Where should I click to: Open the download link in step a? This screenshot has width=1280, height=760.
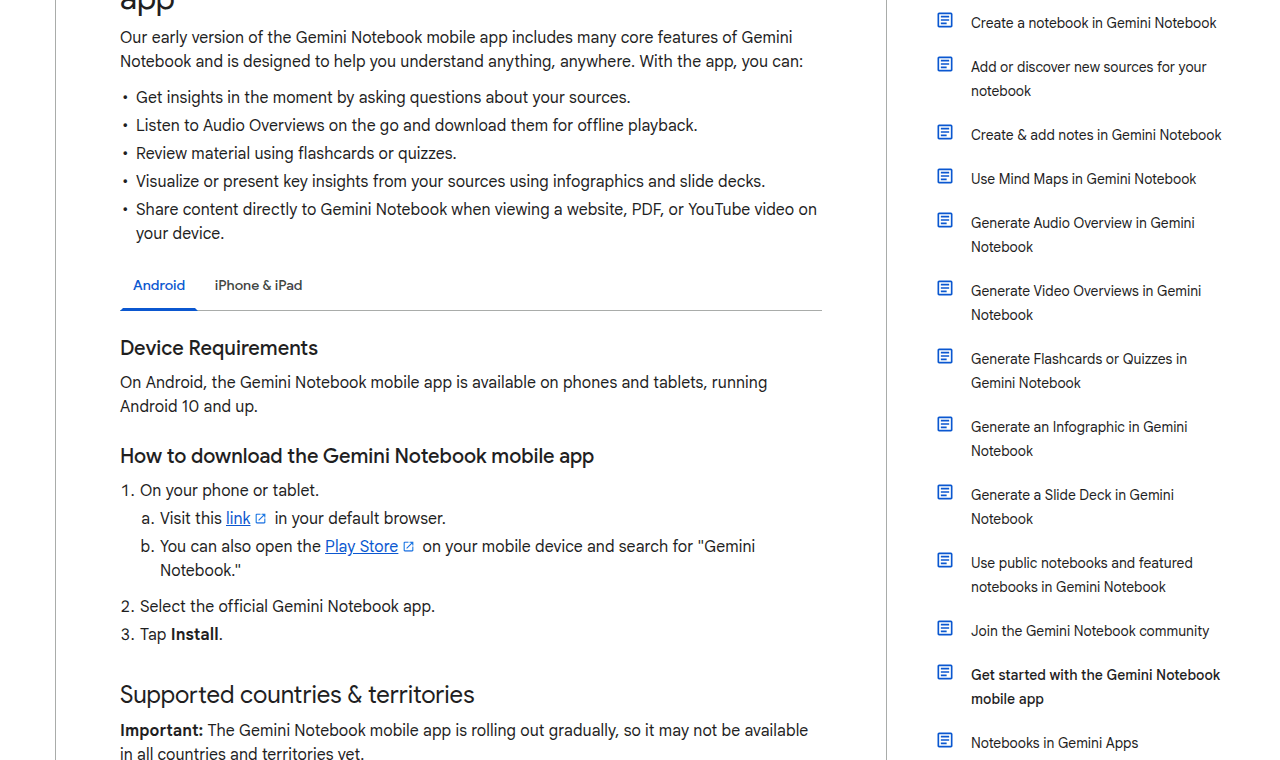(x=238, y=518)
